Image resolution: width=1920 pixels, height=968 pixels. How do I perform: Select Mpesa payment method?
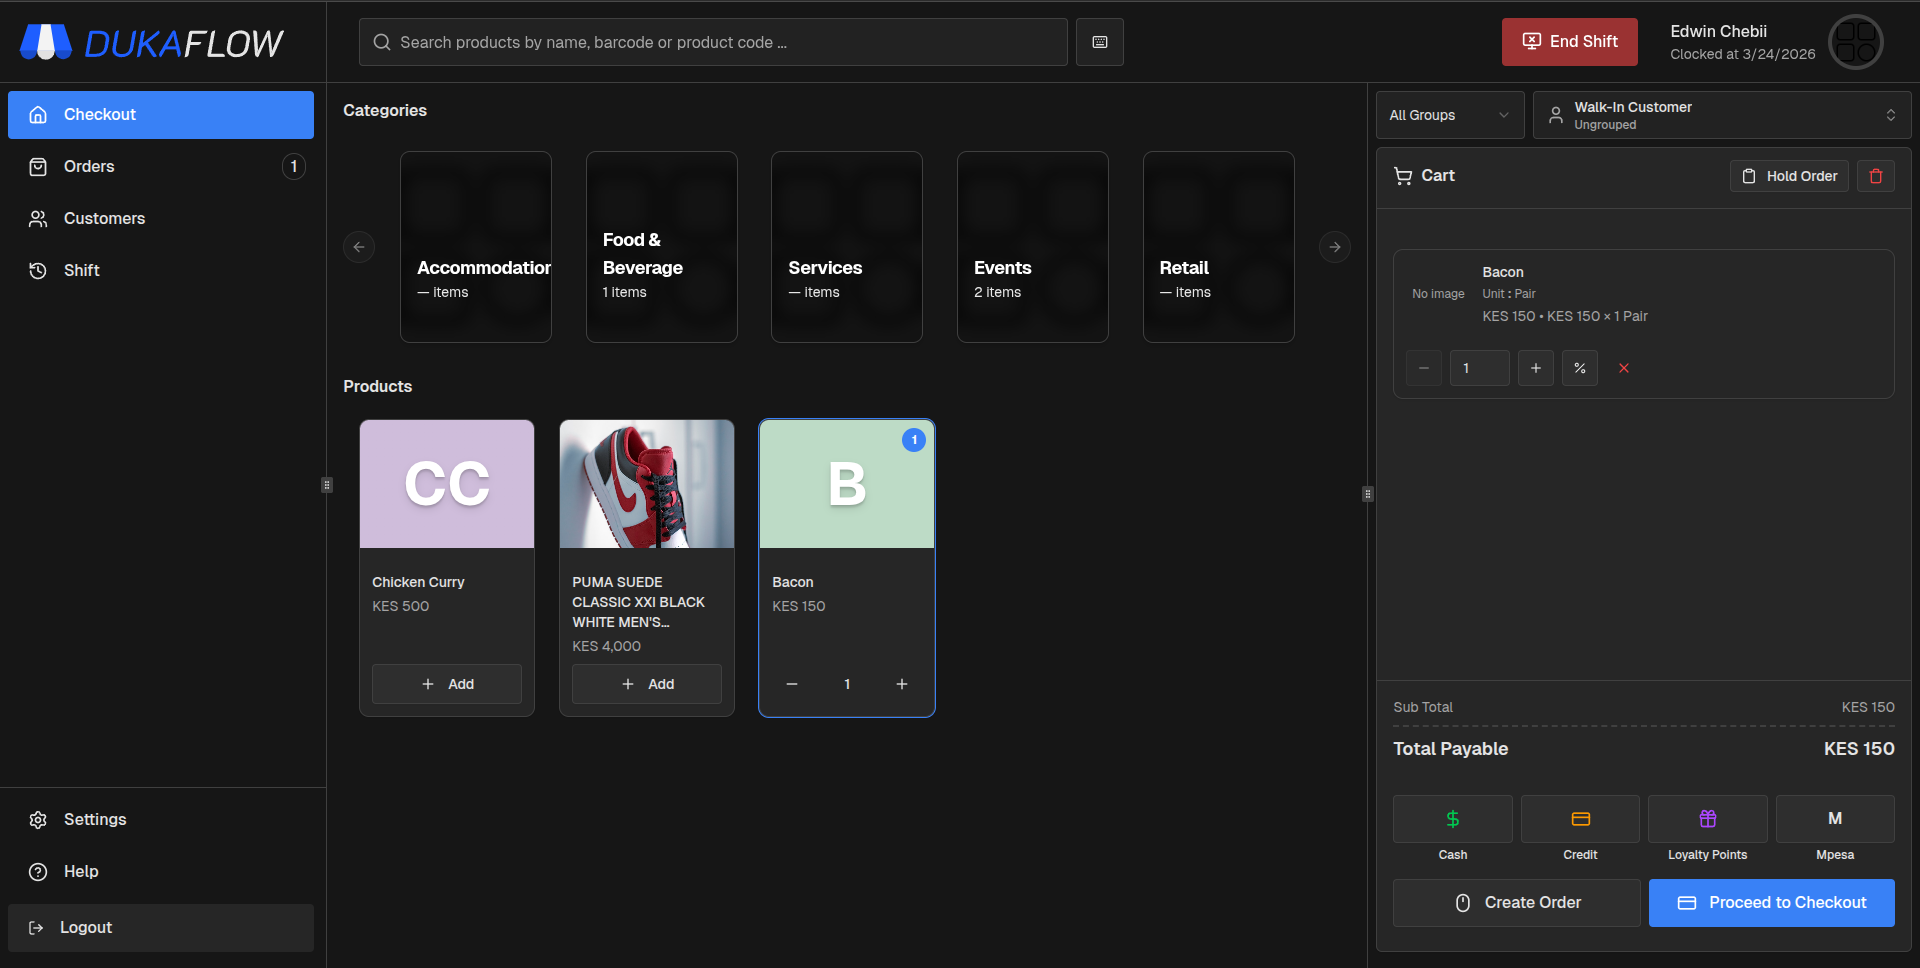1834,819
